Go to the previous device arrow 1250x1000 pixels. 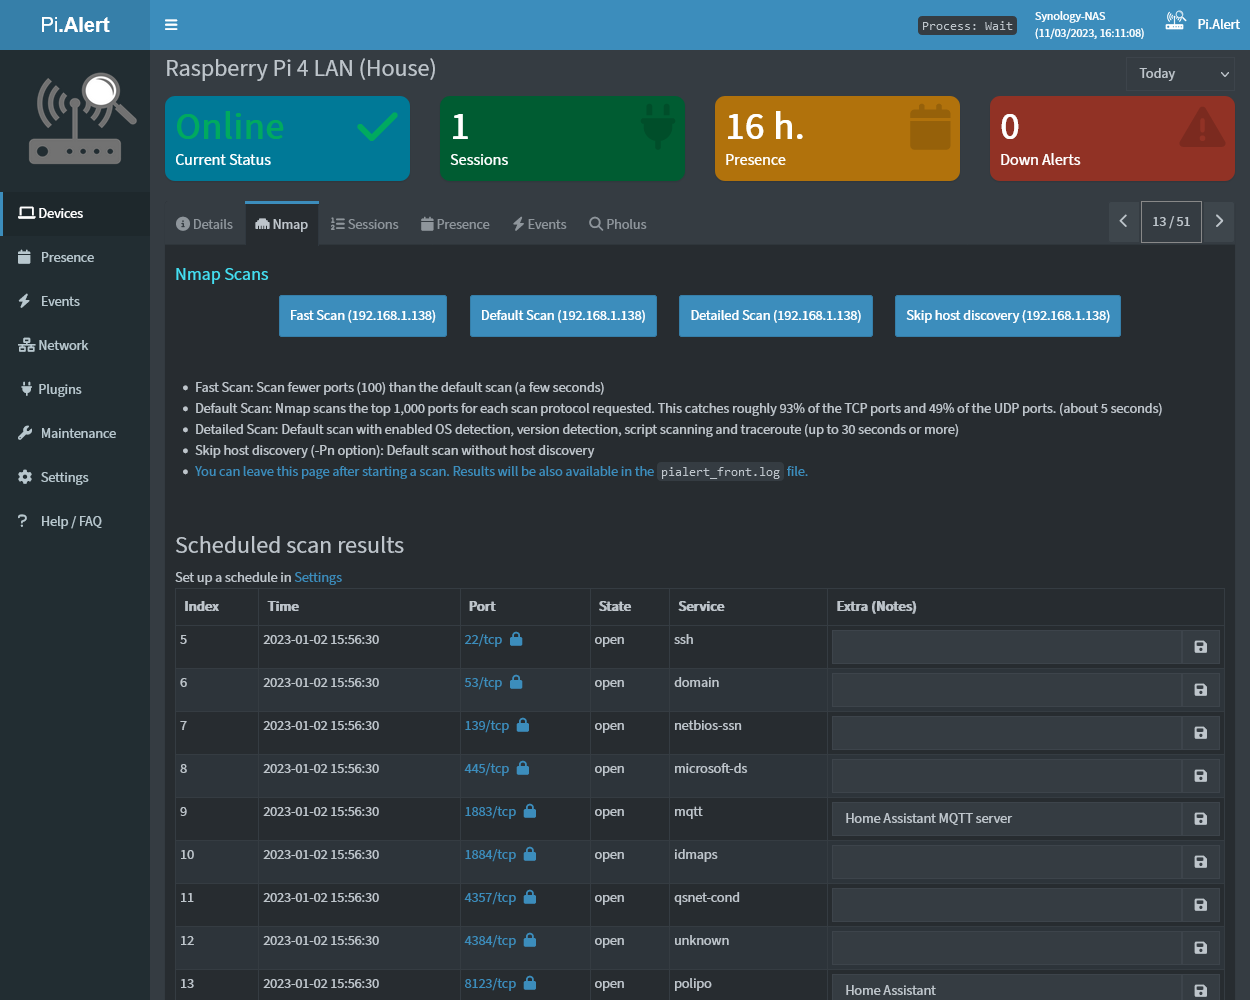click(x=1123, y=221)
